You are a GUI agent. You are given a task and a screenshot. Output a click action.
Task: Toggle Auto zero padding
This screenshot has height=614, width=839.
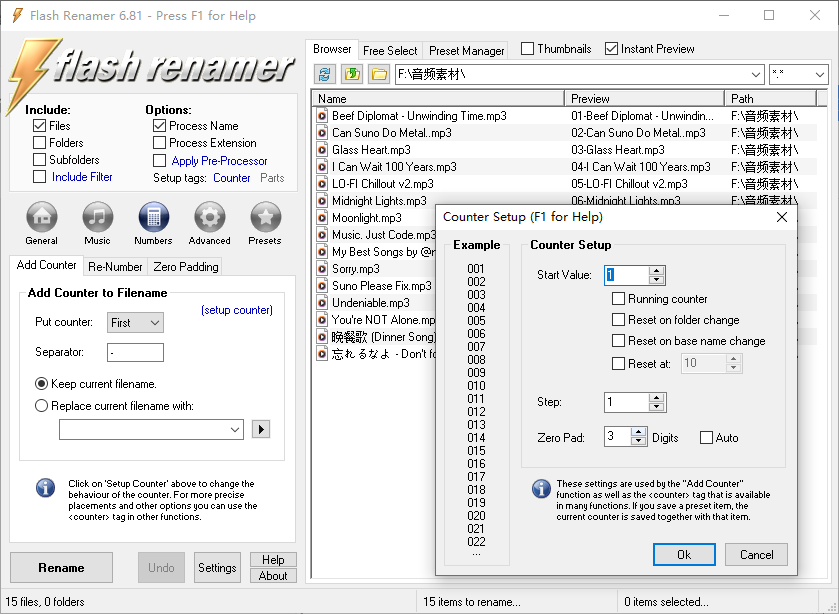point(706,438)
